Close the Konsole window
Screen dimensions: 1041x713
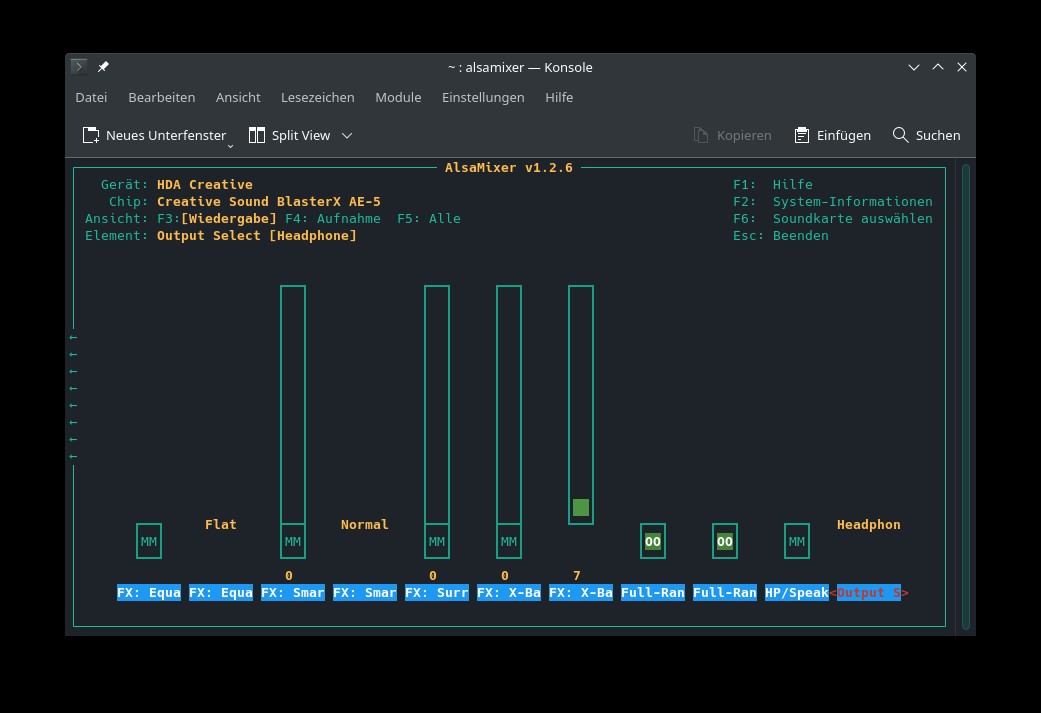961,67
